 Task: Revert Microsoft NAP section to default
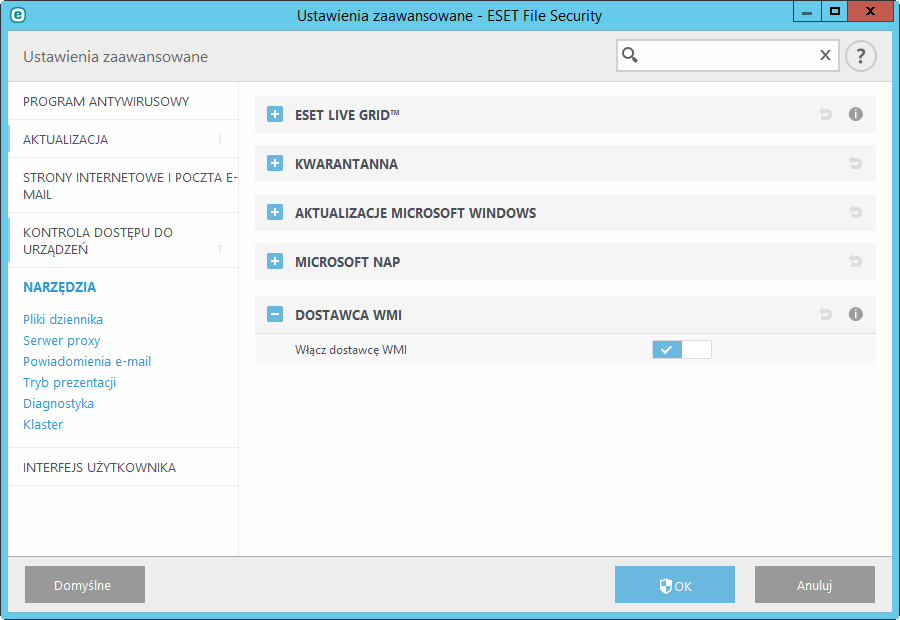855,261
